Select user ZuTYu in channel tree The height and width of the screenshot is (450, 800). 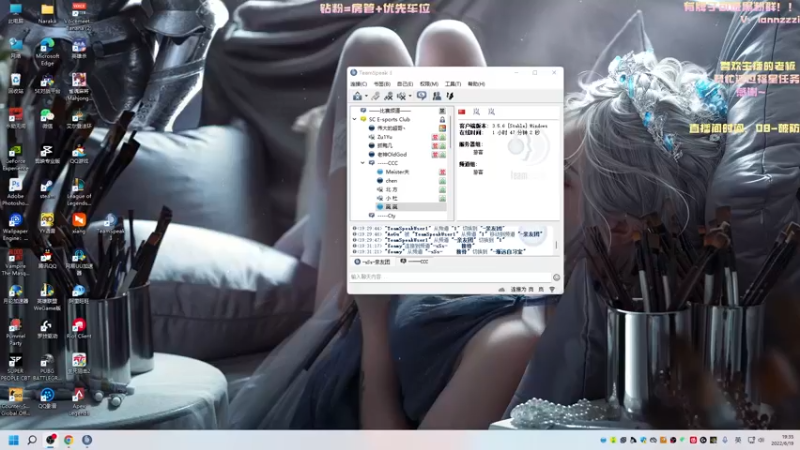[x=385, y=137]
